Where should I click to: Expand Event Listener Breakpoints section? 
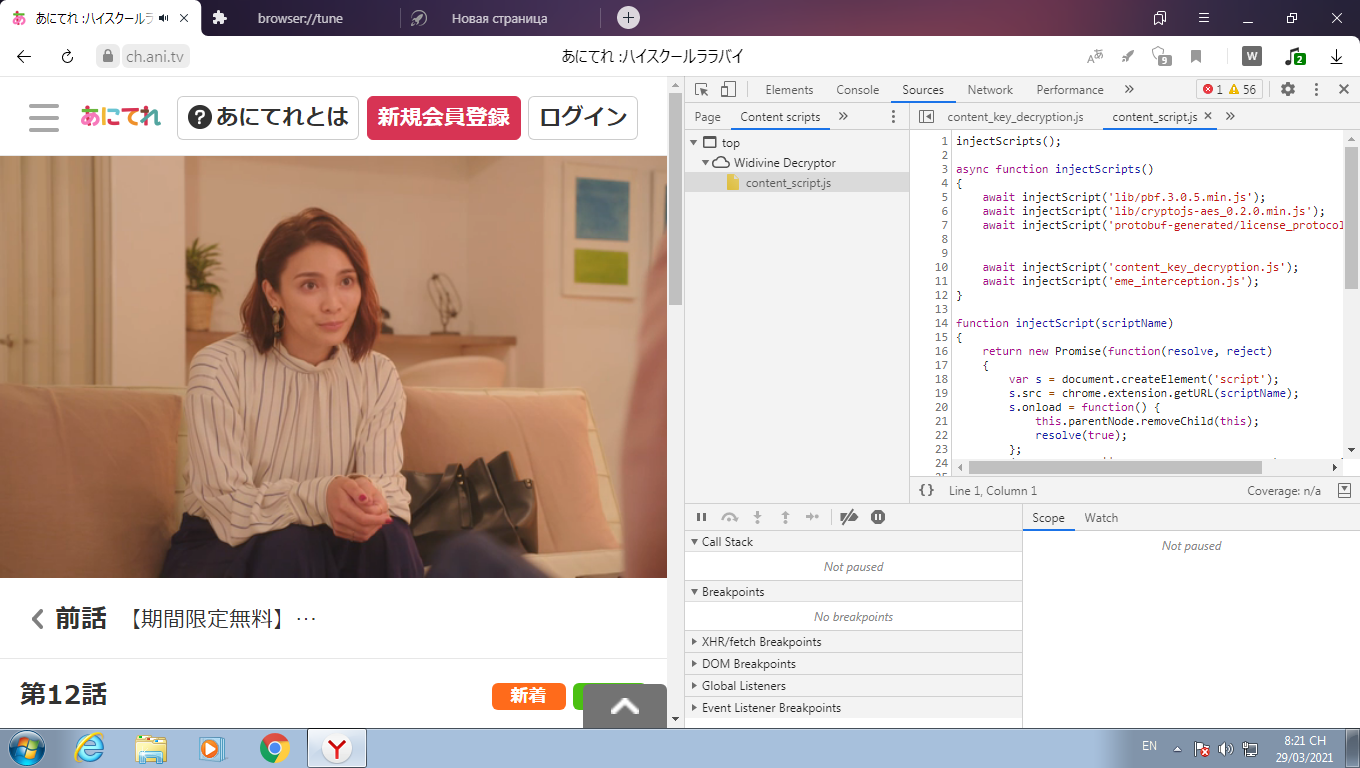click(x=770, y=707)
